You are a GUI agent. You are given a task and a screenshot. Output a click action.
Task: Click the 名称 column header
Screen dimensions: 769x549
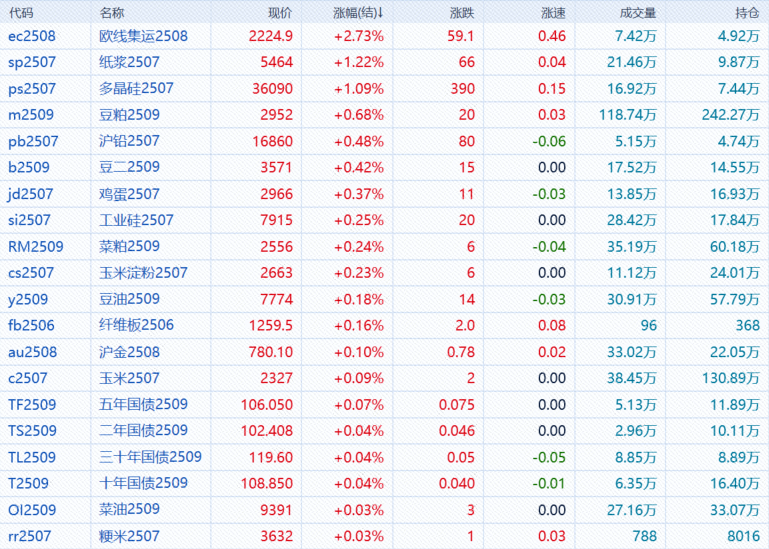pos(113,13)
